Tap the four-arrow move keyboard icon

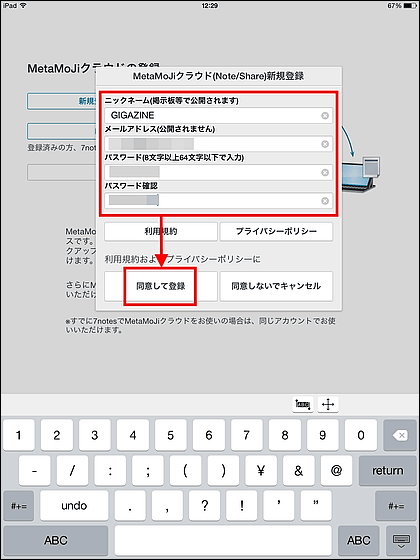click(328, 405)
